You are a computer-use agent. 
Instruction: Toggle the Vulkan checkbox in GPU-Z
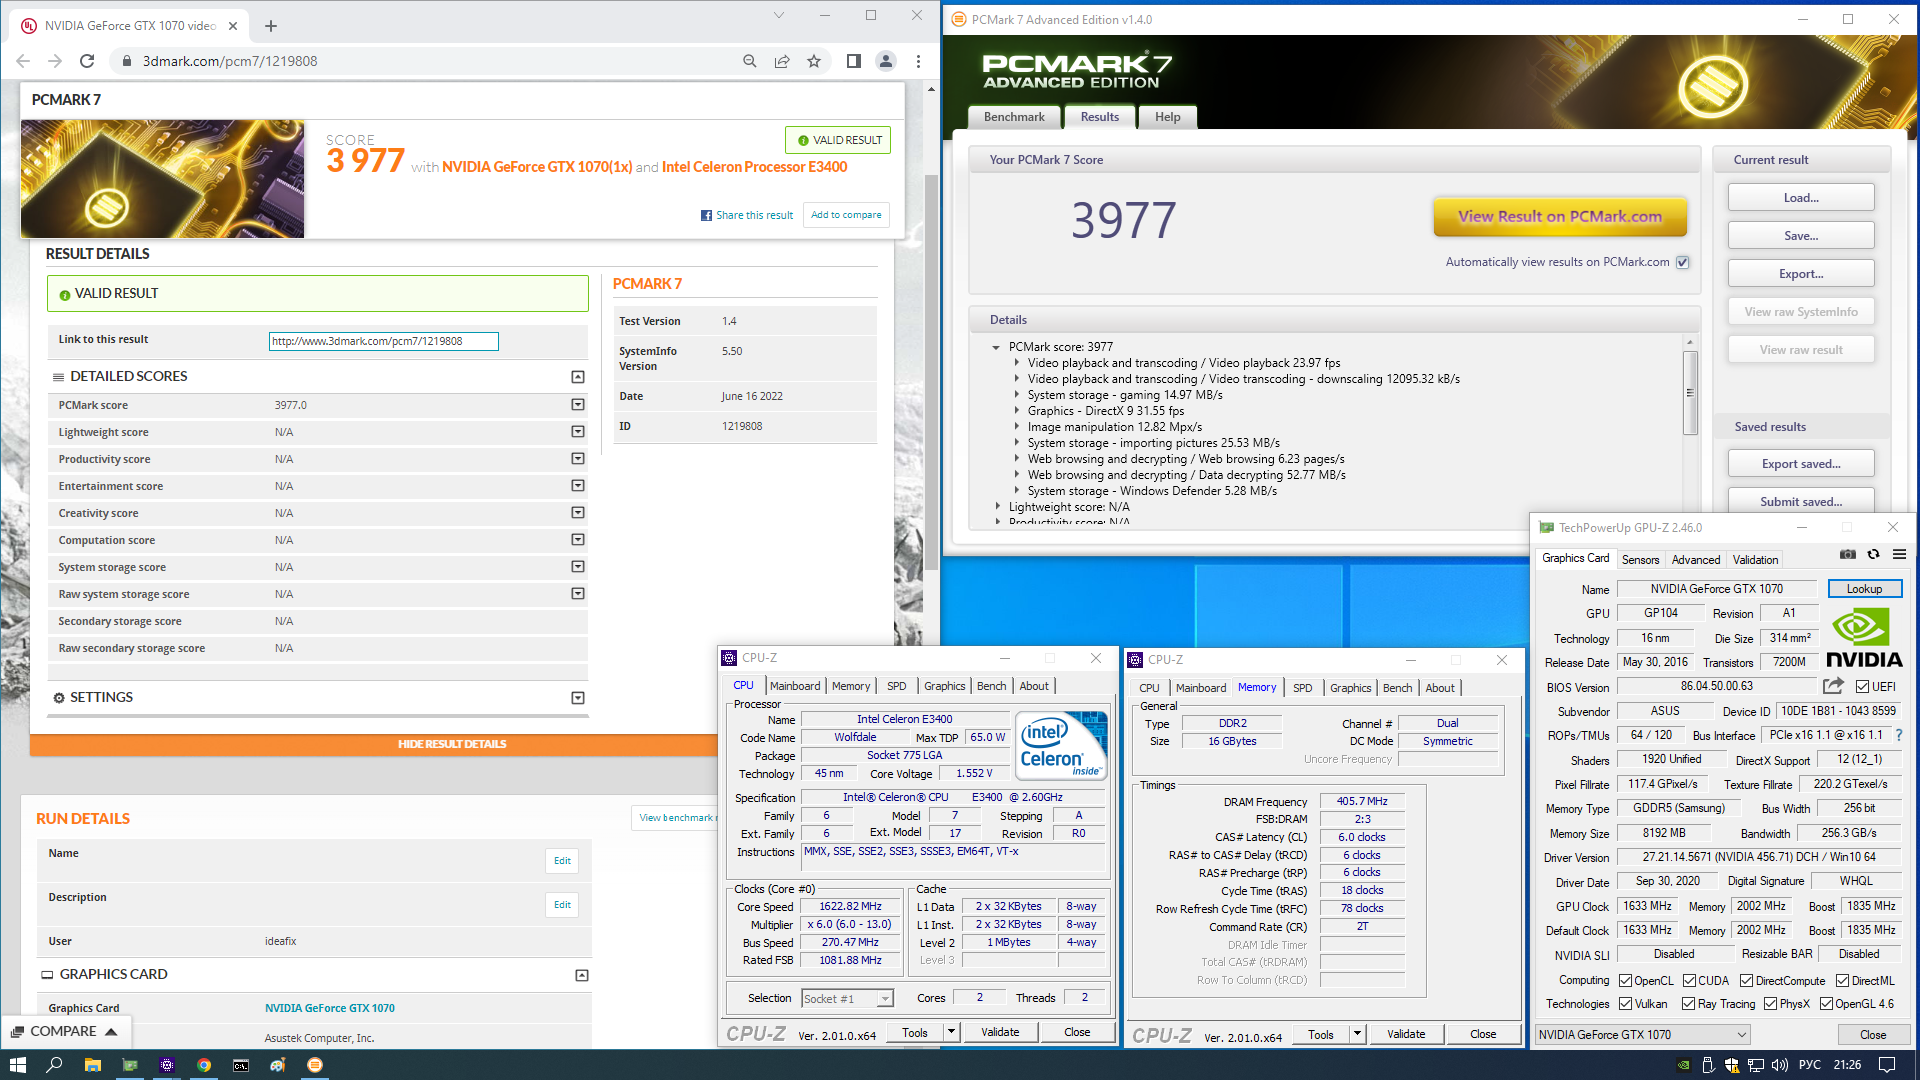pyautogui.click(x=1626, y=1004)
